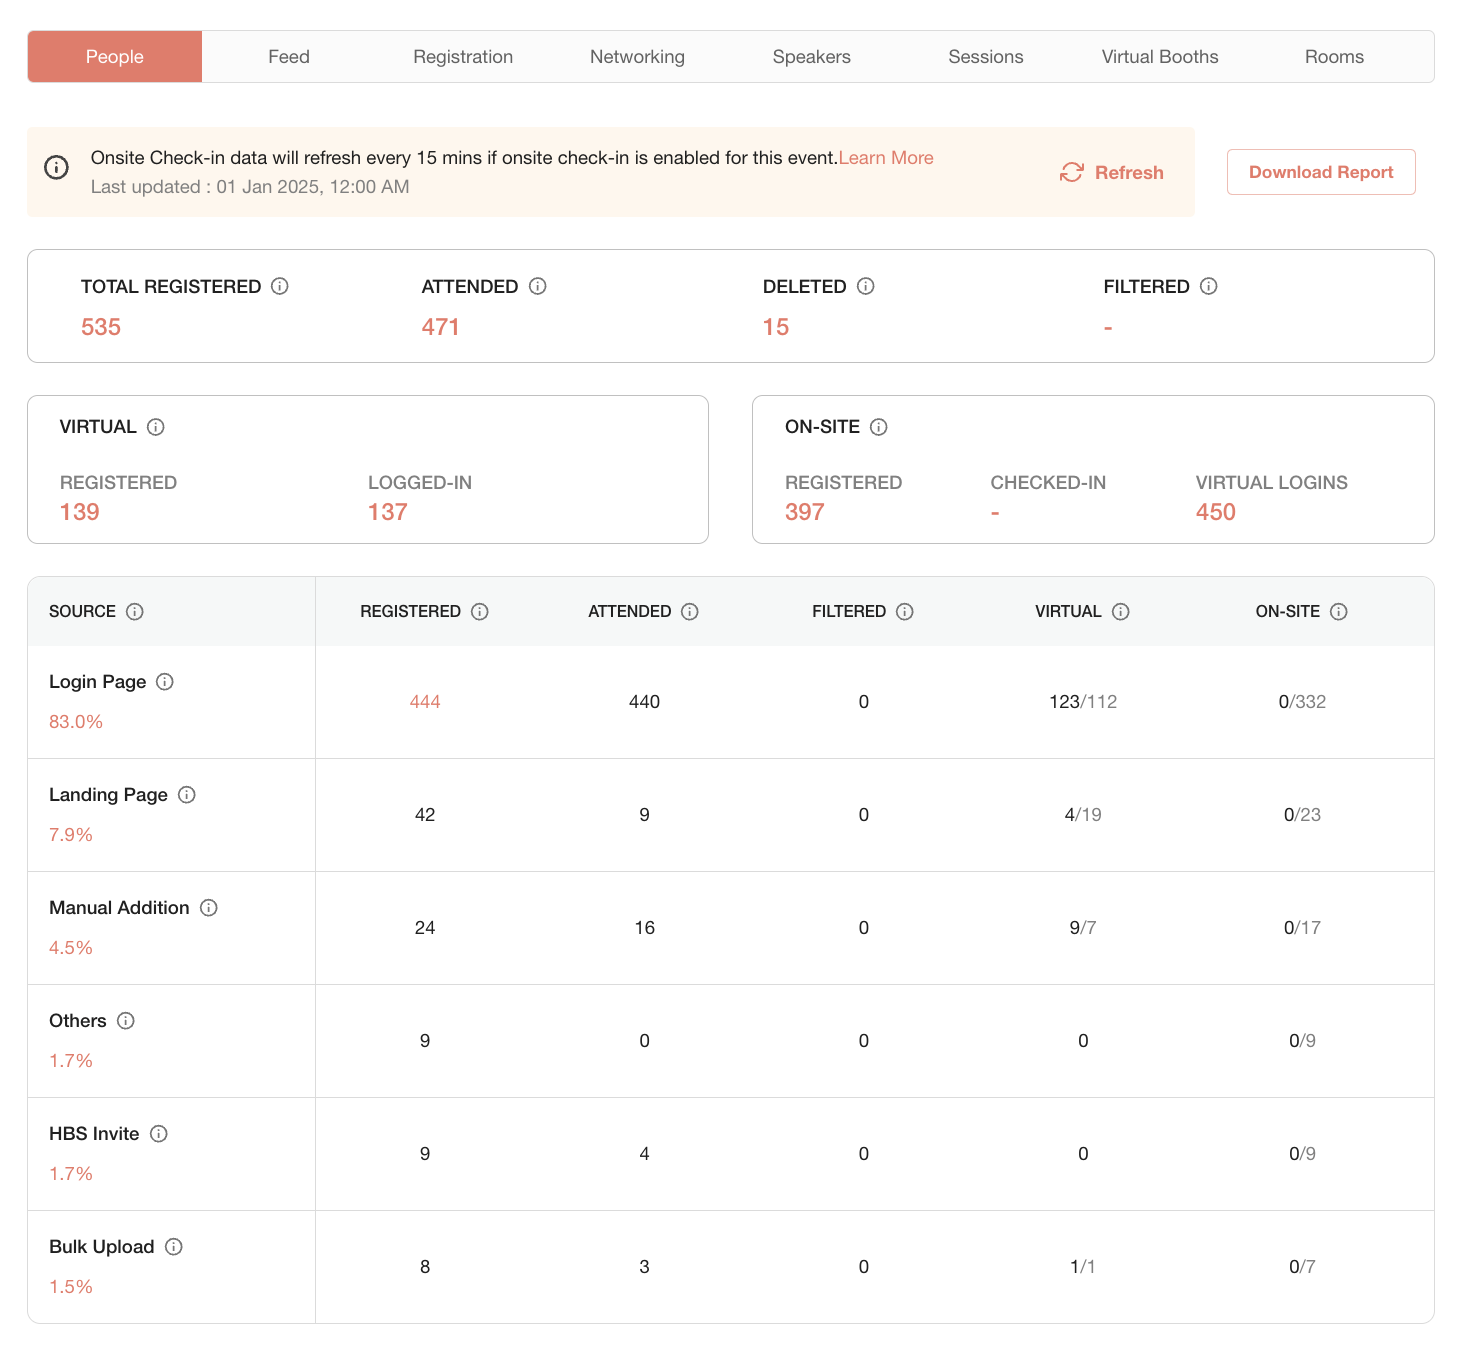Click Bulk Upload on-site value 0/7
The width and height of the screenshot is (1462, 1352).
1302,1267
